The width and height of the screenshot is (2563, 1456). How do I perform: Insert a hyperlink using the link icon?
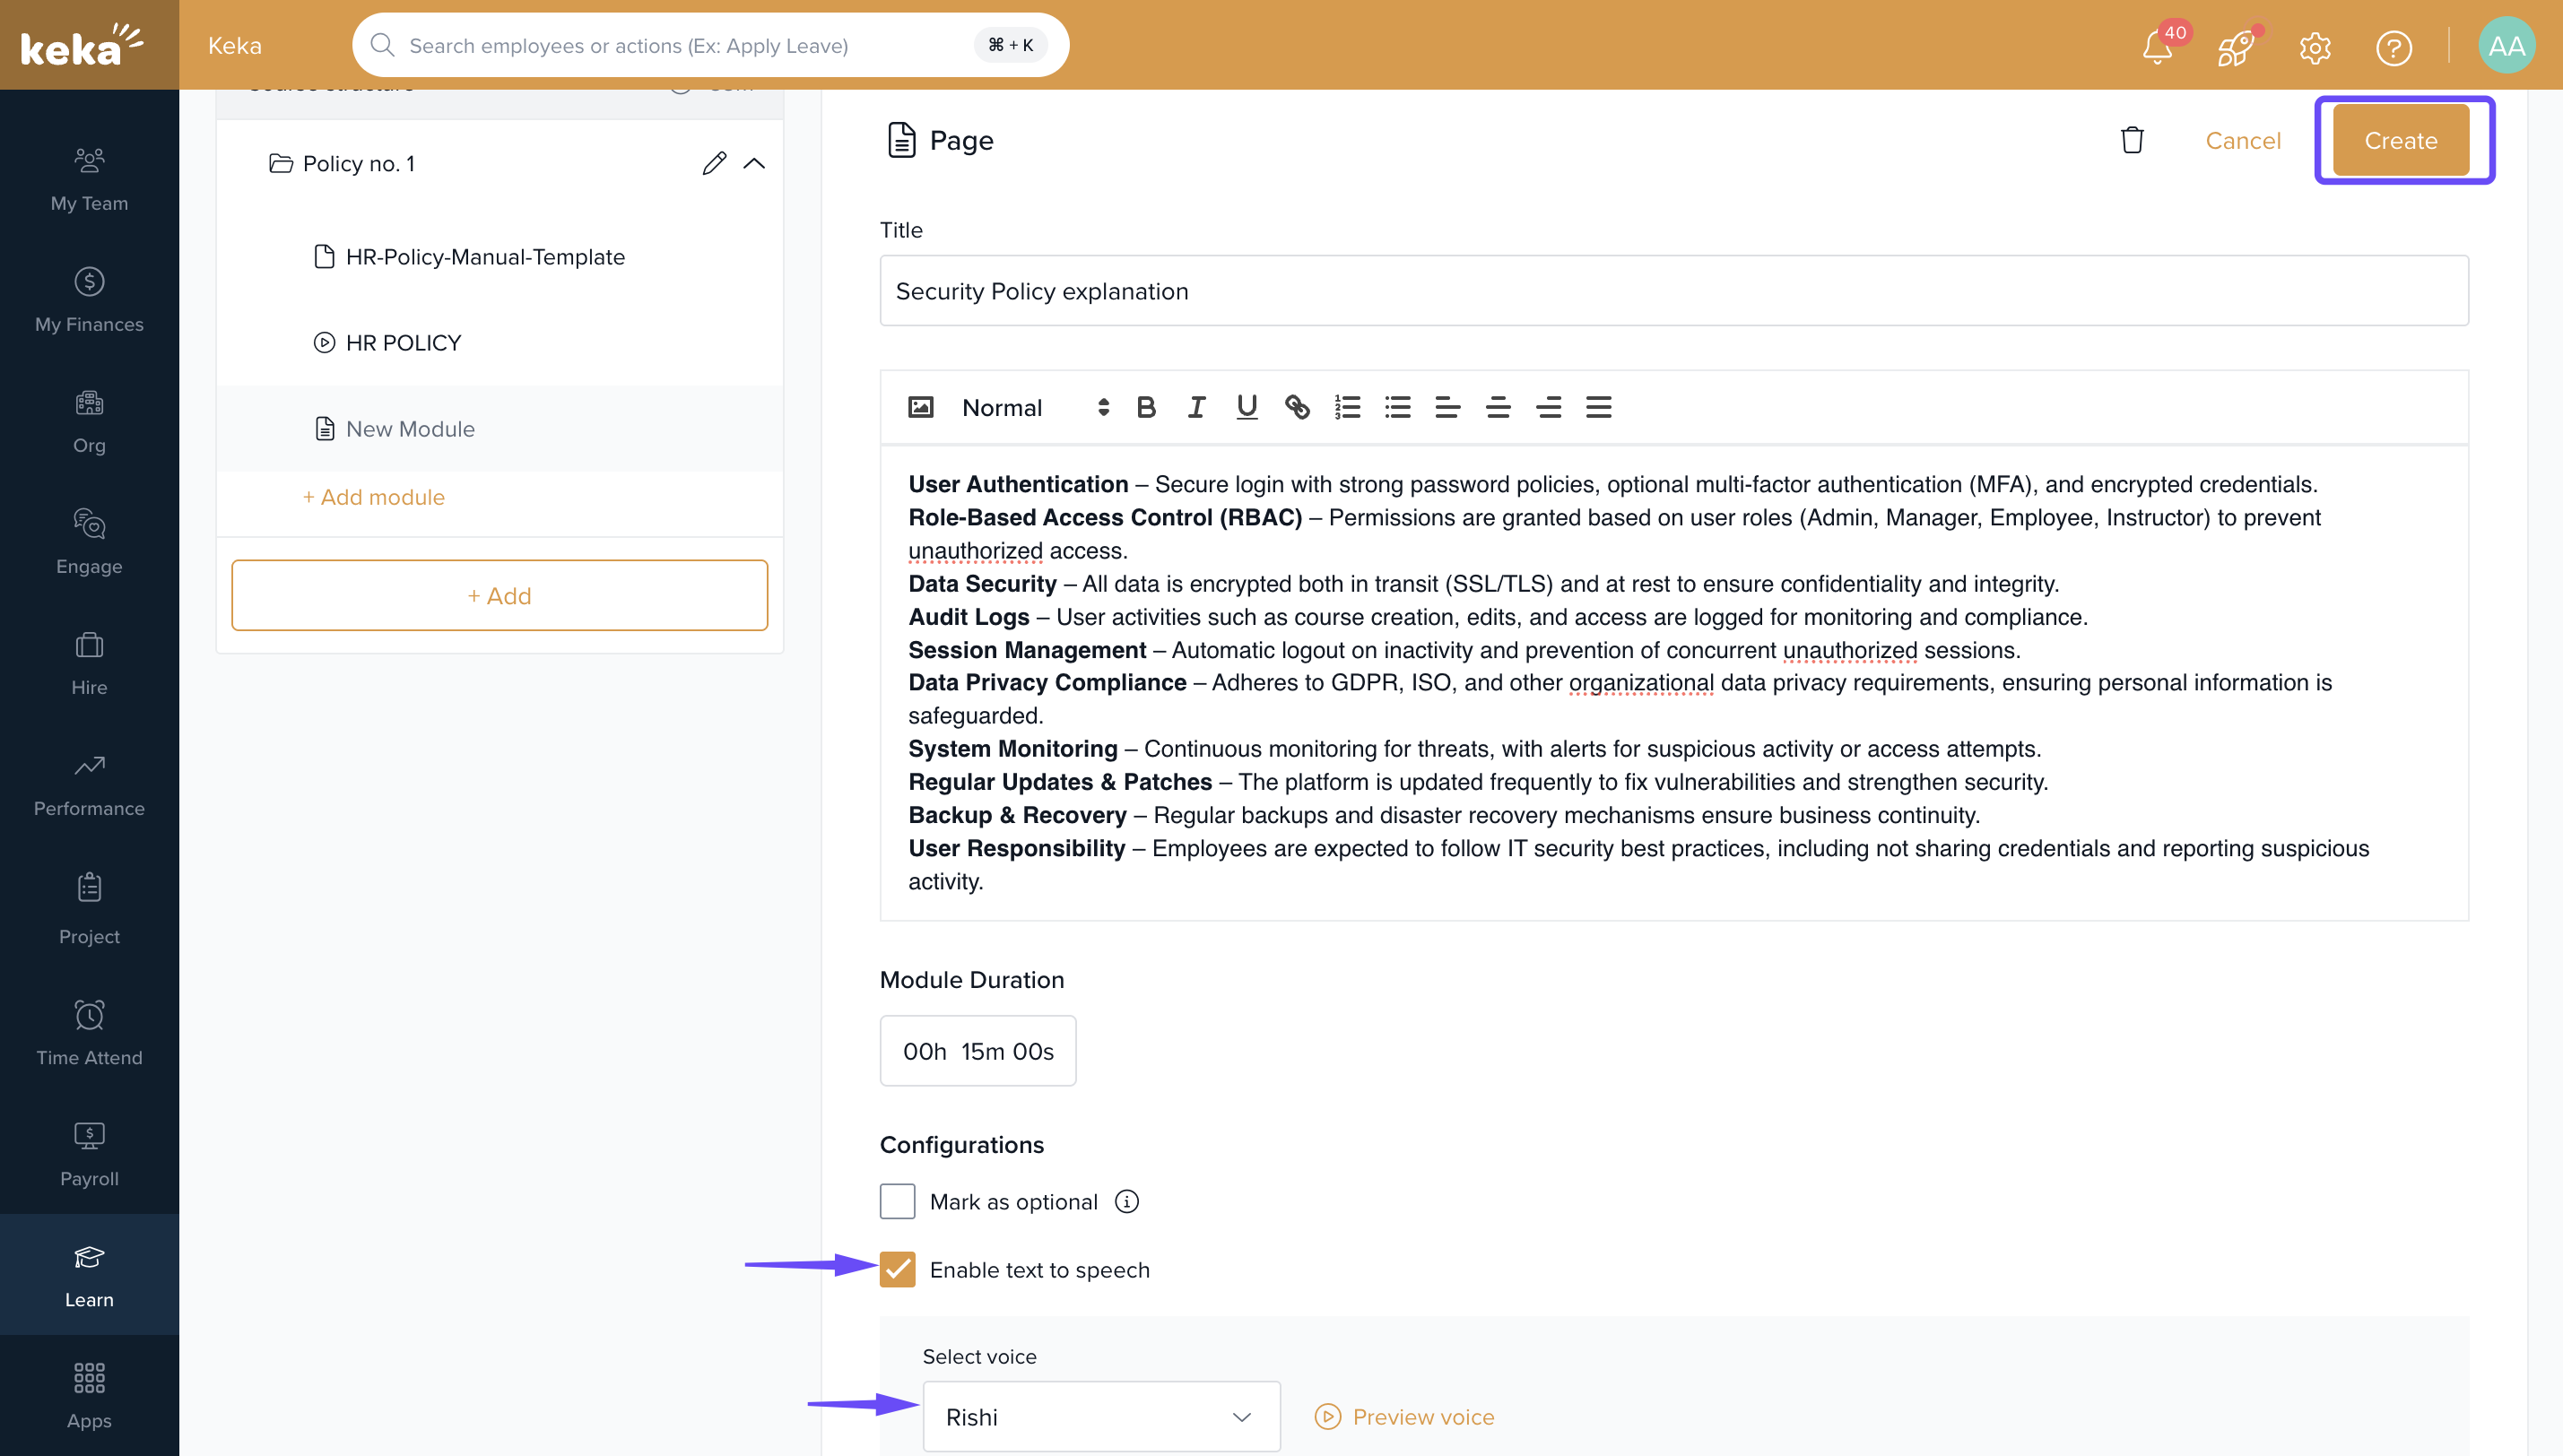pyautogui.click(x=1297, y=407)
